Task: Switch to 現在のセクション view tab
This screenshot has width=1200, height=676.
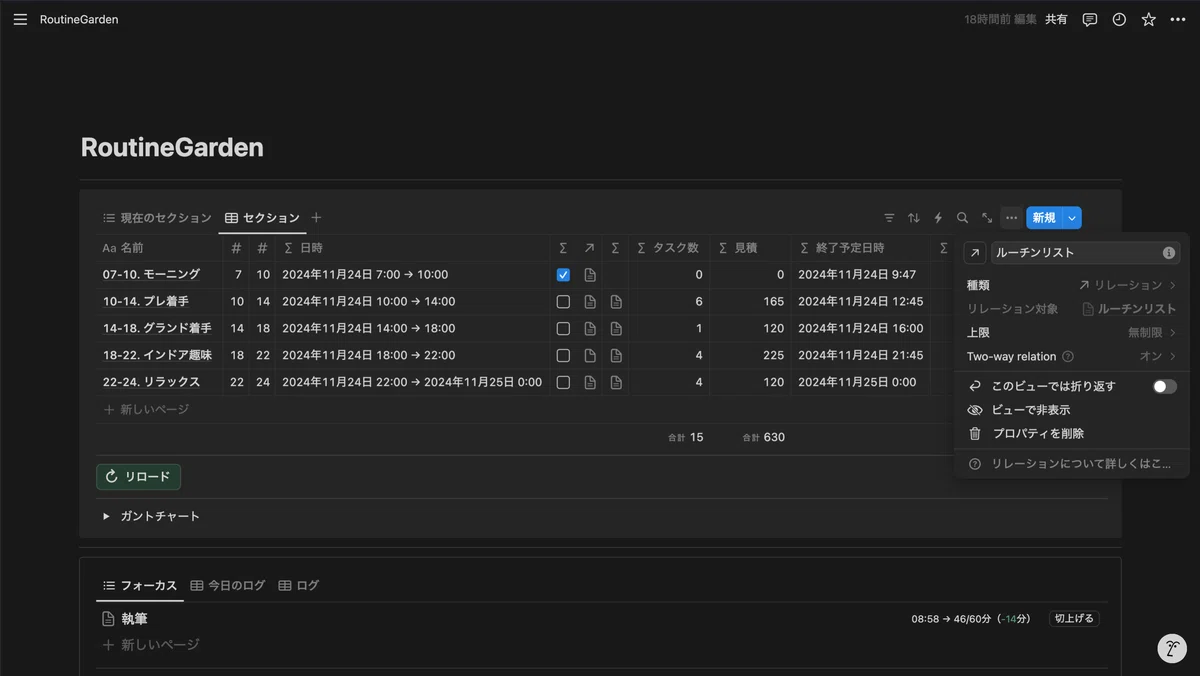Action: [x=157, y=217]
